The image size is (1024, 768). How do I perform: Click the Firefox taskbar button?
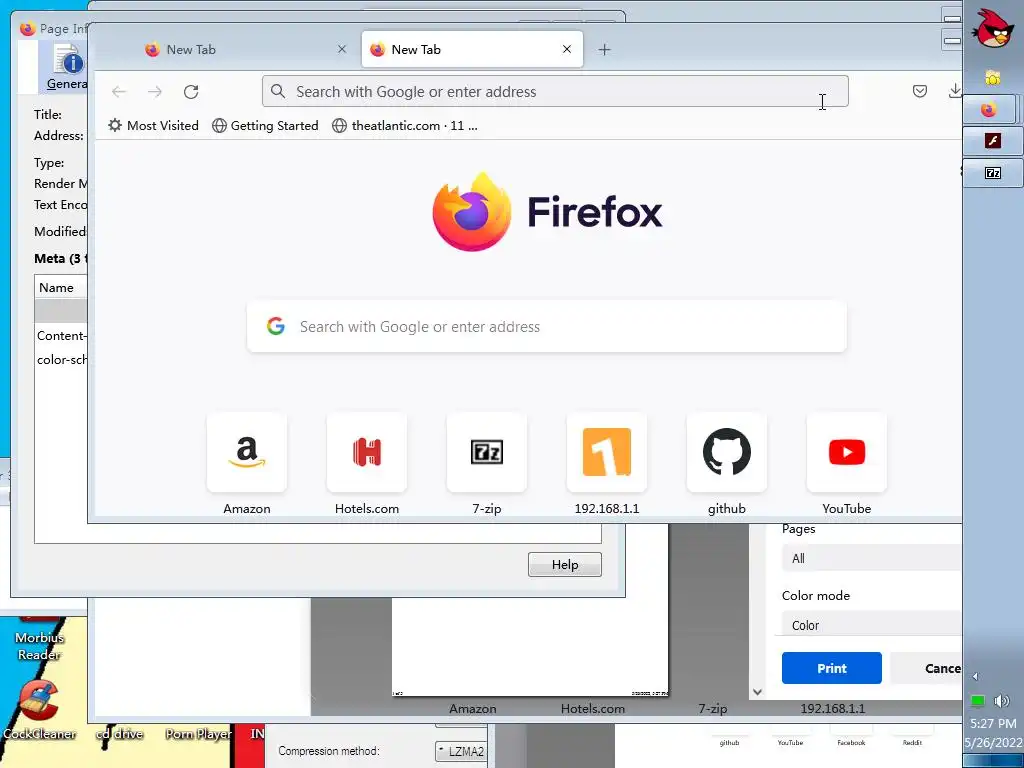989,109
